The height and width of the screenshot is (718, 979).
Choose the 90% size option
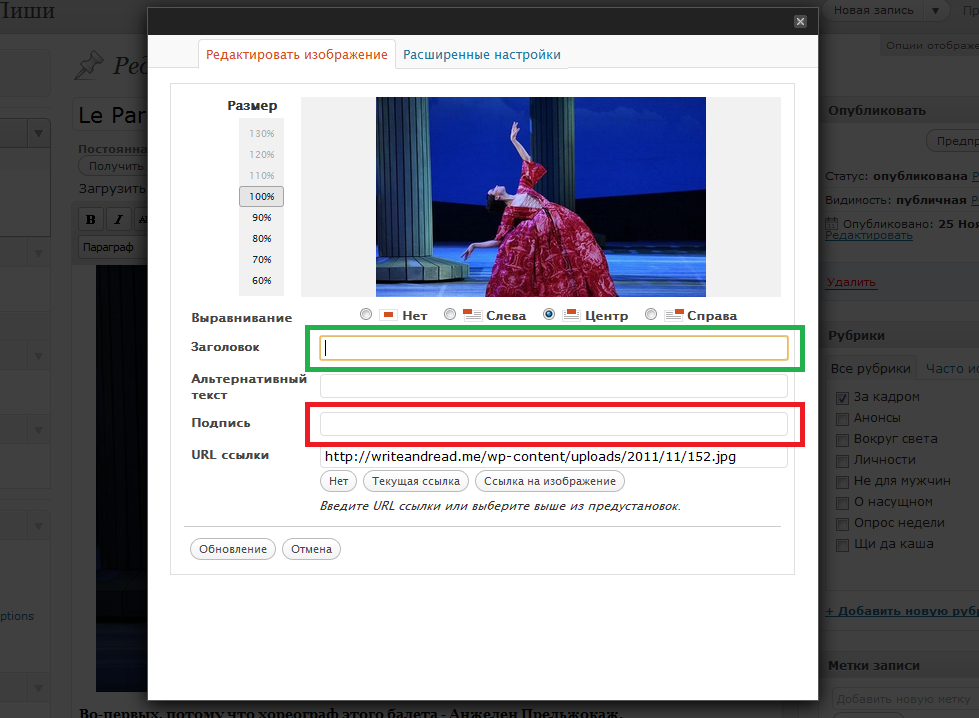click(262, 218)
